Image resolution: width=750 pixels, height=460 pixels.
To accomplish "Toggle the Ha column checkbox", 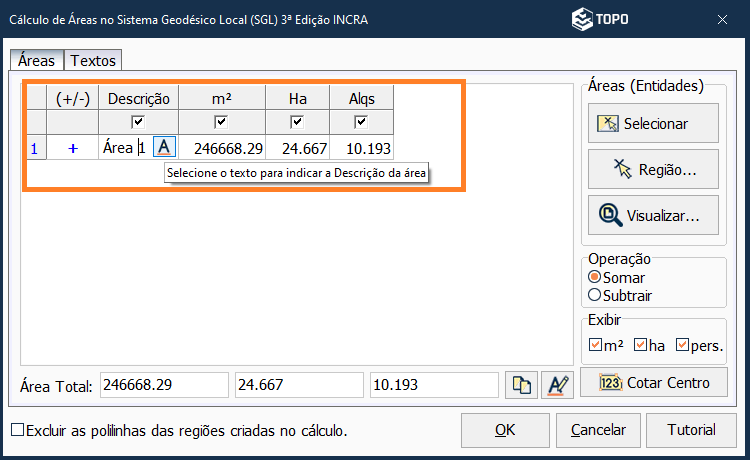I will point(297,122).
